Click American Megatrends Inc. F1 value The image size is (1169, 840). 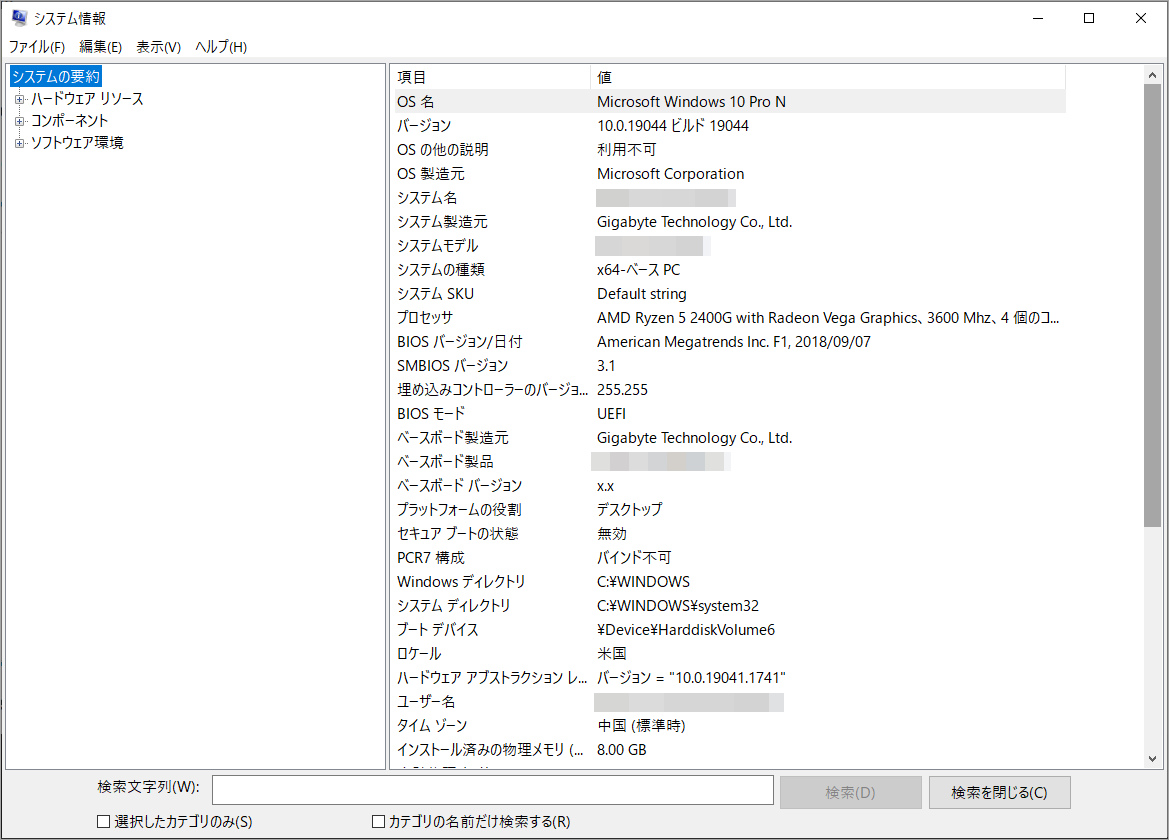click(734, 341)
